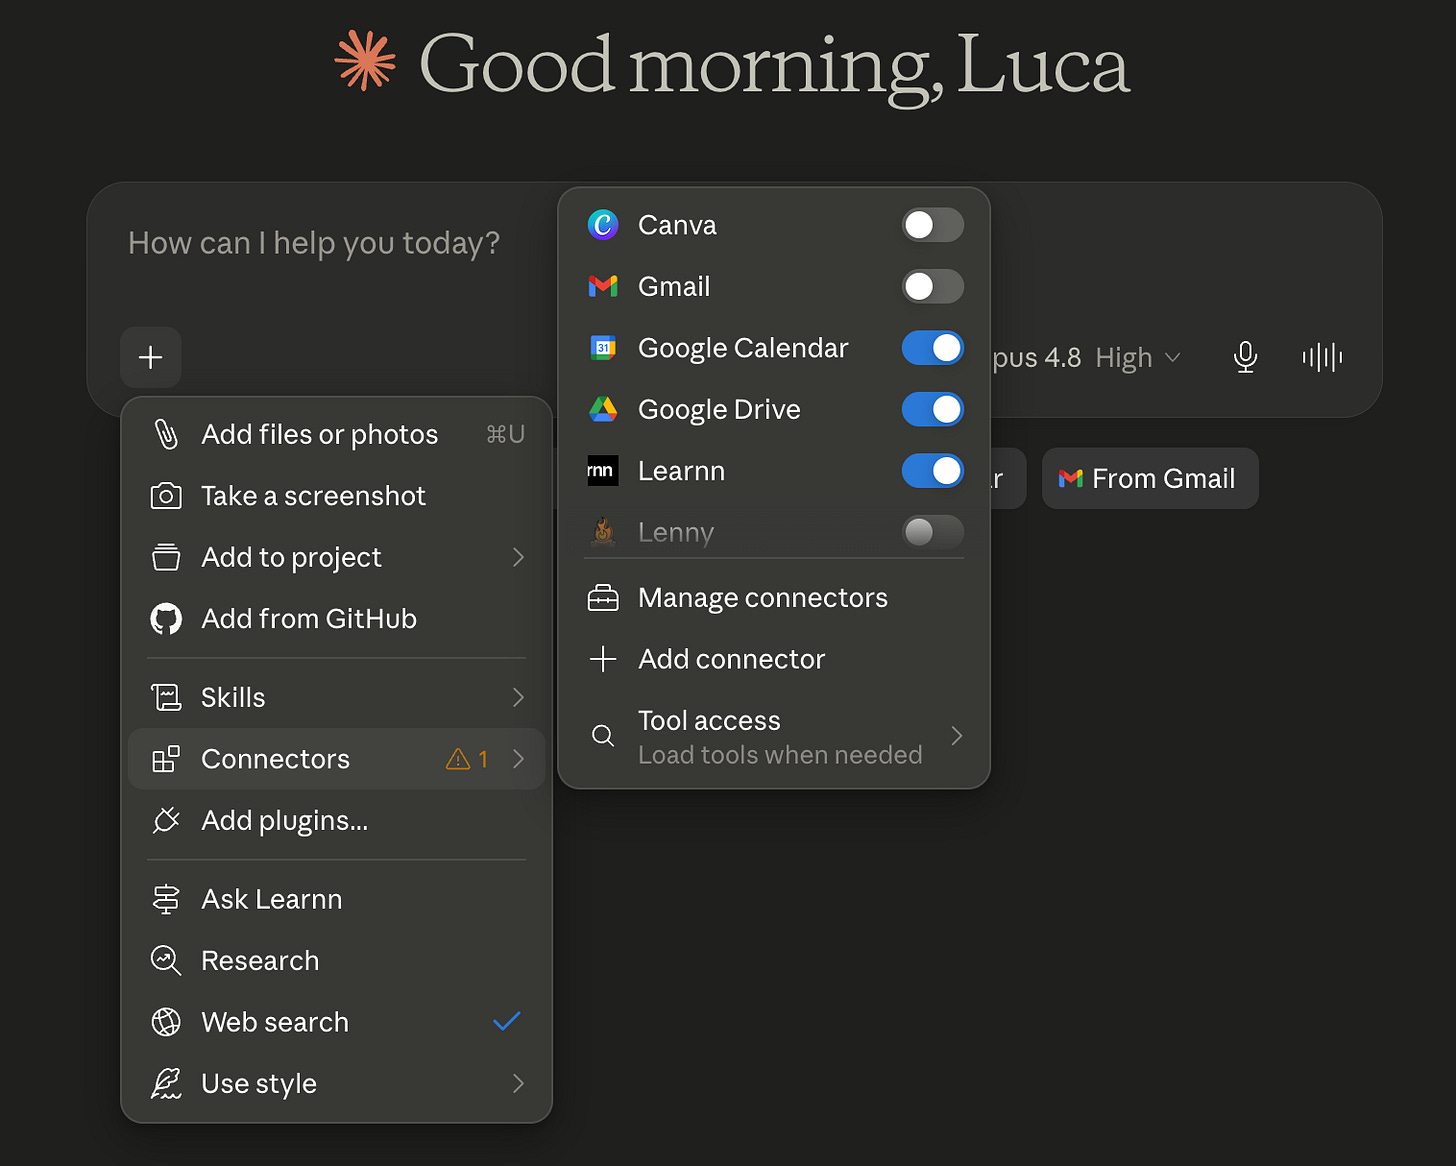
Task: Turn off the Learnn connector toggle
Action: (933, 471)
